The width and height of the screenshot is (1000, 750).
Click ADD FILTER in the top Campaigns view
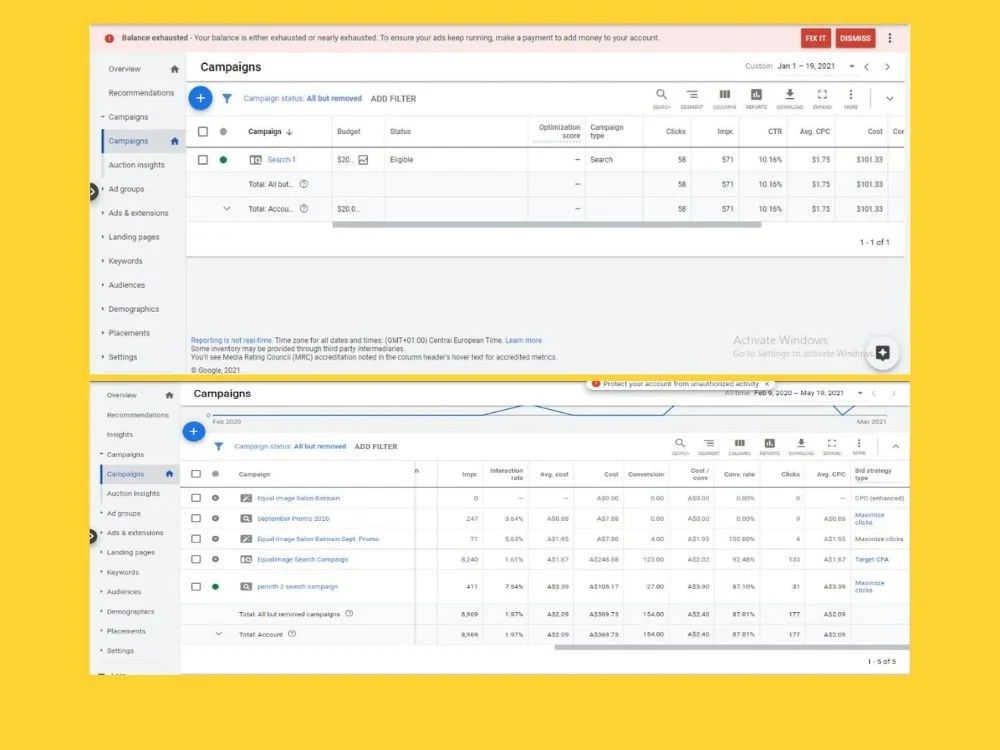(x=393, y=99)
